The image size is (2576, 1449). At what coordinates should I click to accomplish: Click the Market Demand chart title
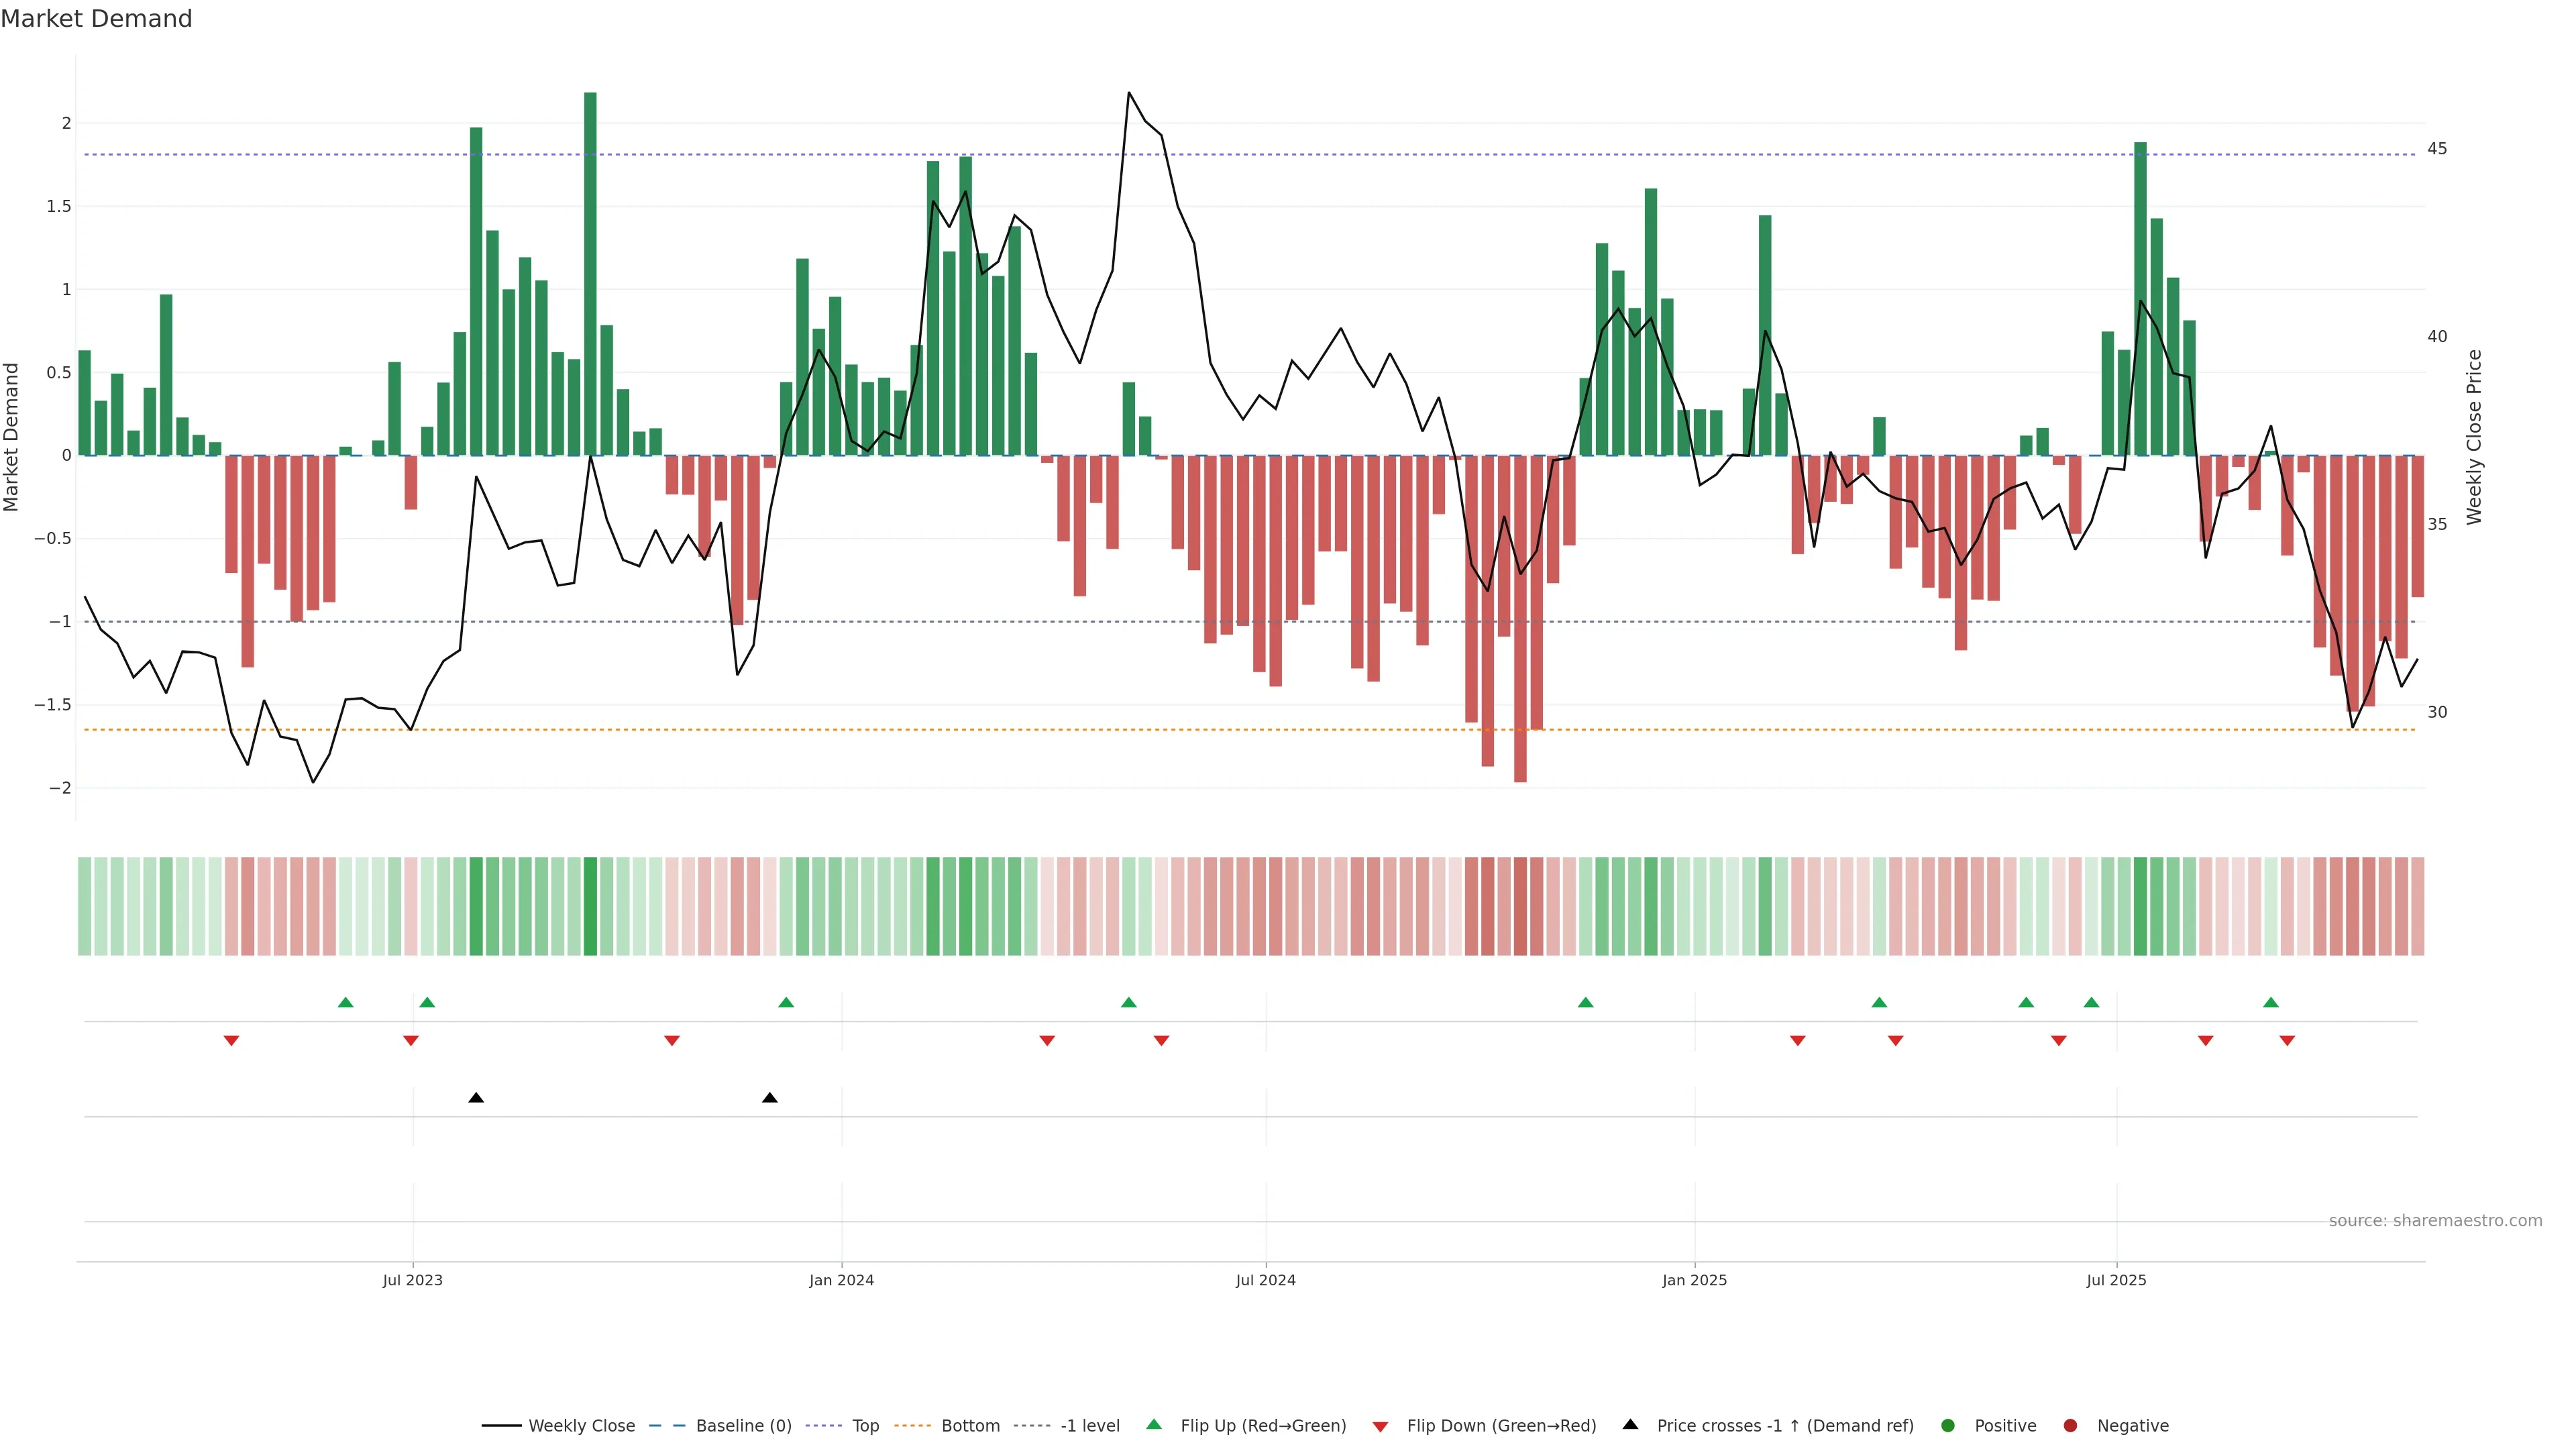point(96,19)
